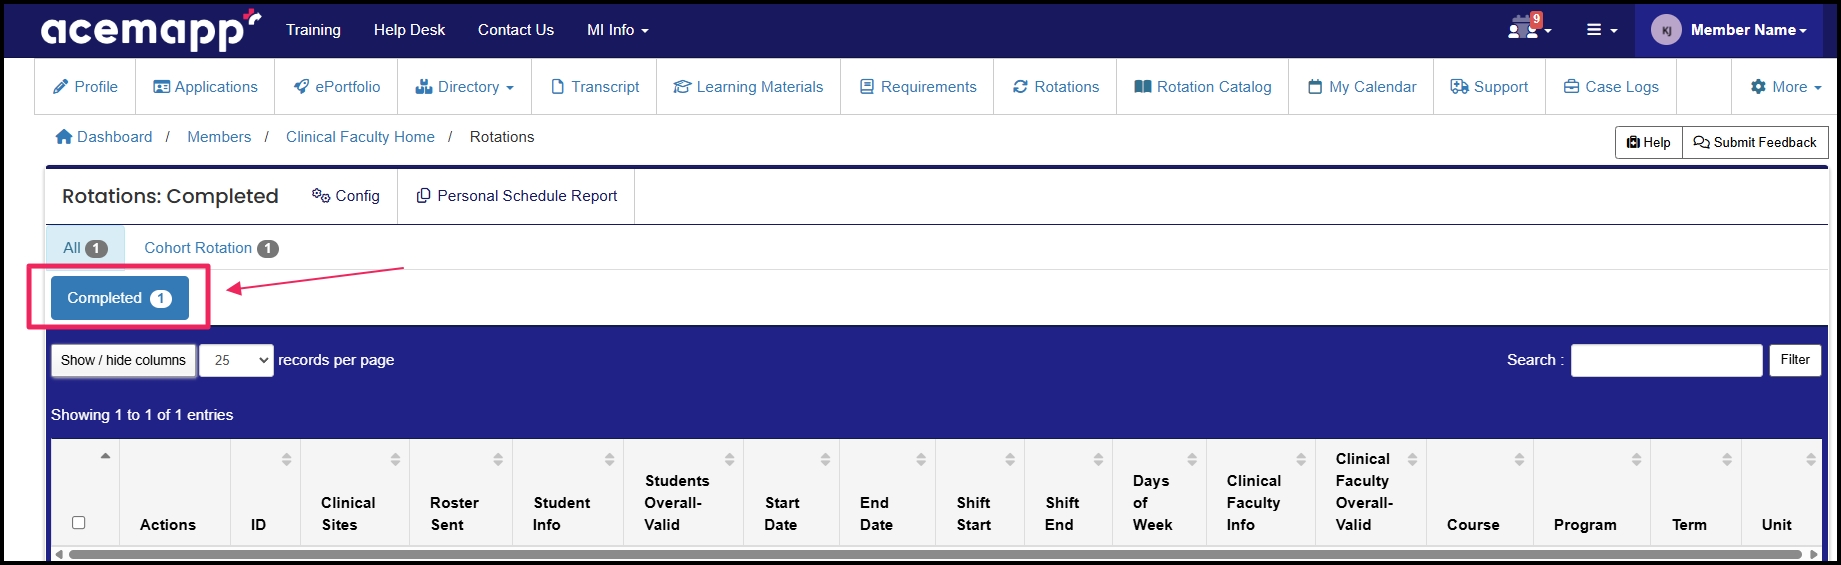The width and height of the screenshot is (1841, 565).
Task: Open the hamburger list menu in top bar
Action: point(1601,30)
